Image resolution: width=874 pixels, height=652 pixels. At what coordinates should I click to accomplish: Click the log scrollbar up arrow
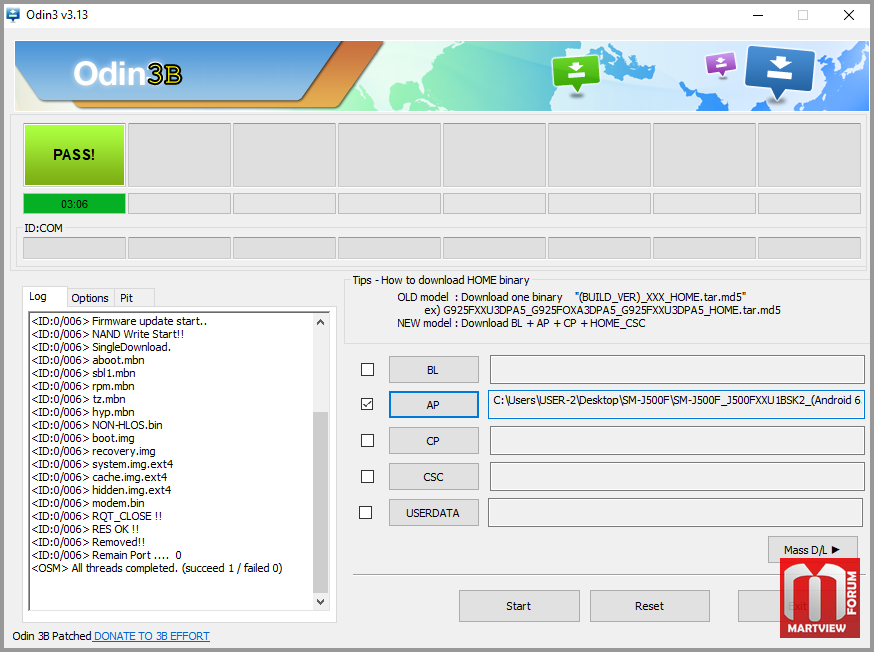(x=321, y=322)
